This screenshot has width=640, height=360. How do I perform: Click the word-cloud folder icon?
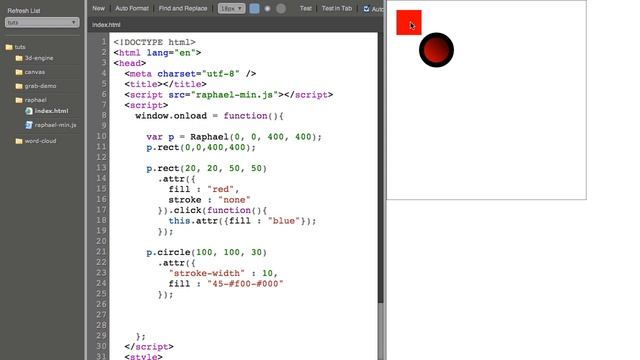[x=19, y=141]
